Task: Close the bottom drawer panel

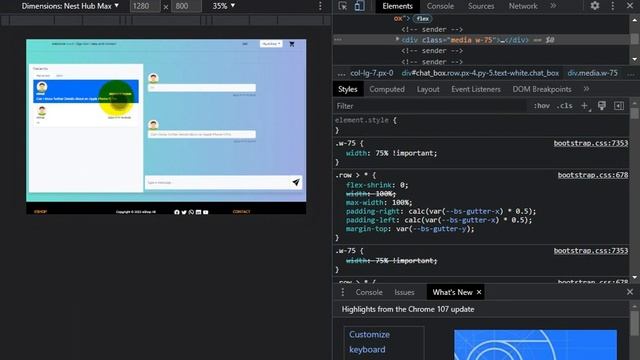Action: (629, 292)
